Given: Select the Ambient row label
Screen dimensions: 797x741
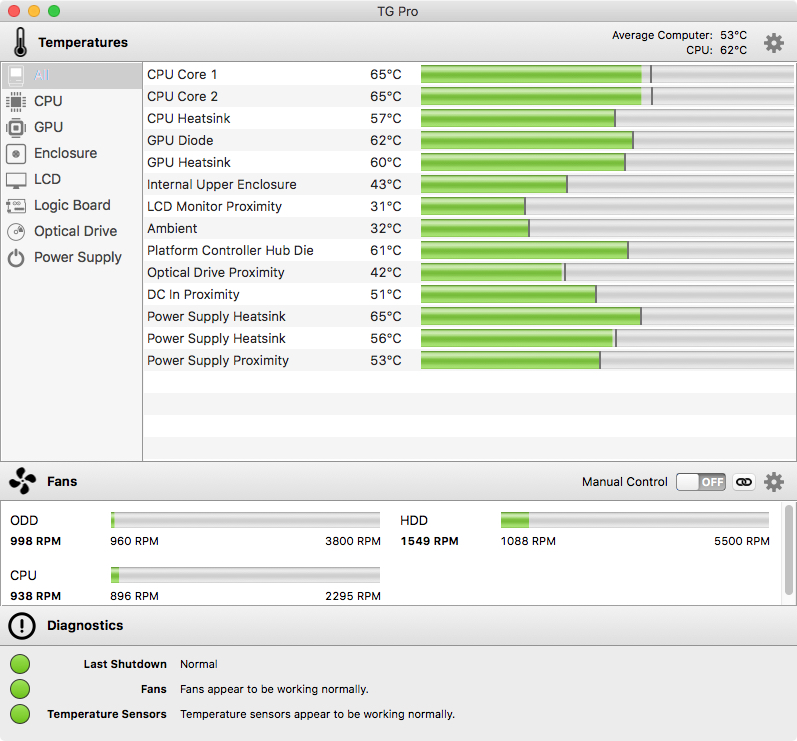Looking at the screenshot, I should [x=172, y=229].
